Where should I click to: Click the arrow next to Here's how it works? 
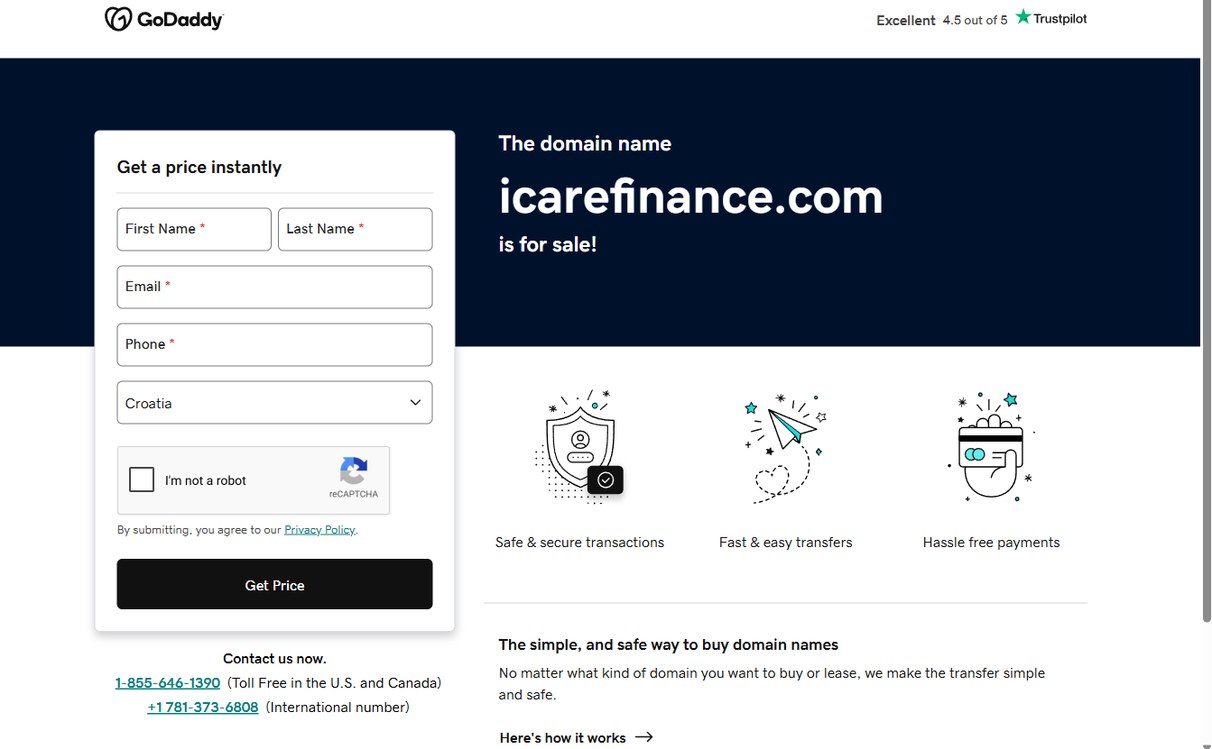point(644,737)
